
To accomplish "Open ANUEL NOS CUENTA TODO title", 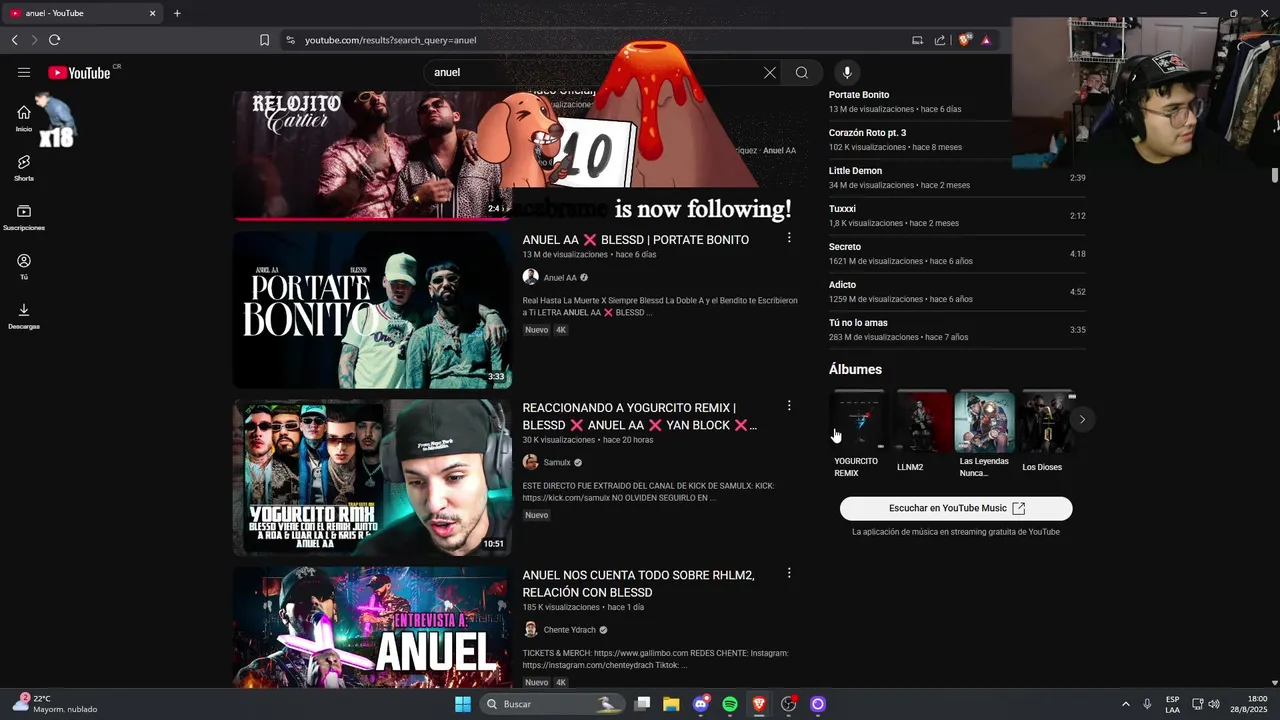I will [x=638, y=584].
